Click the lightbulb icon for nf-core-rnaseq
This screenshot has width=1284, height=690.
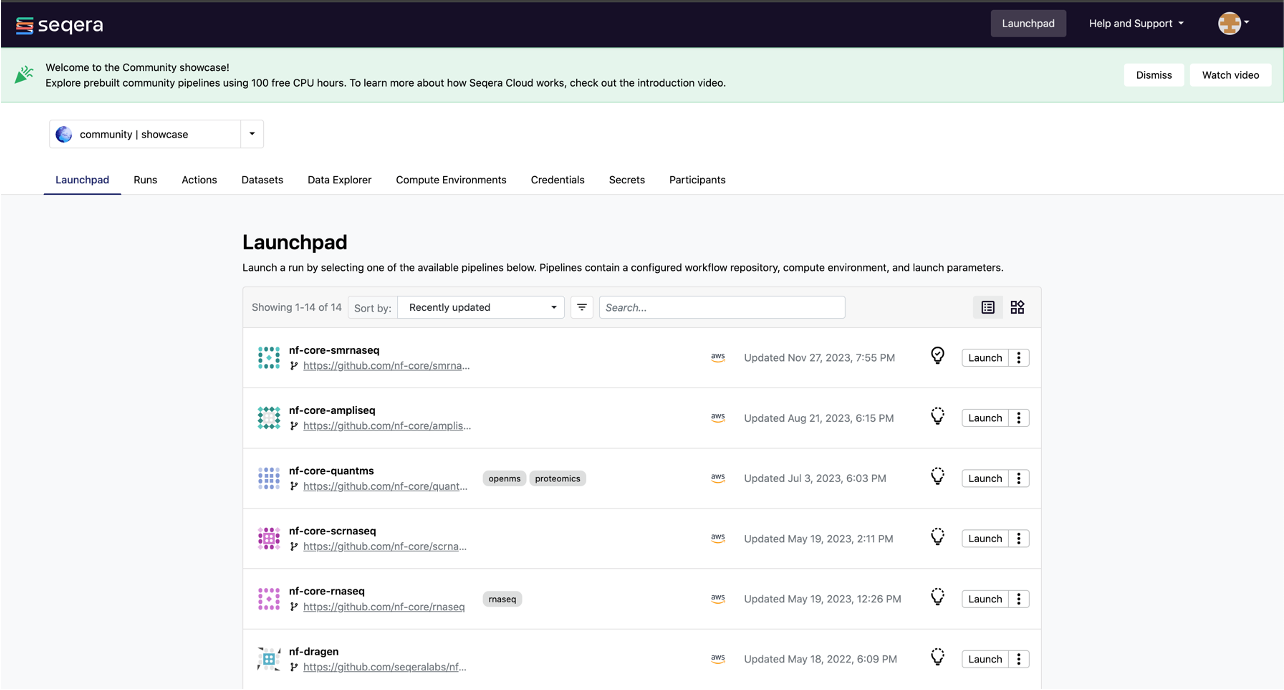point(938,597)
